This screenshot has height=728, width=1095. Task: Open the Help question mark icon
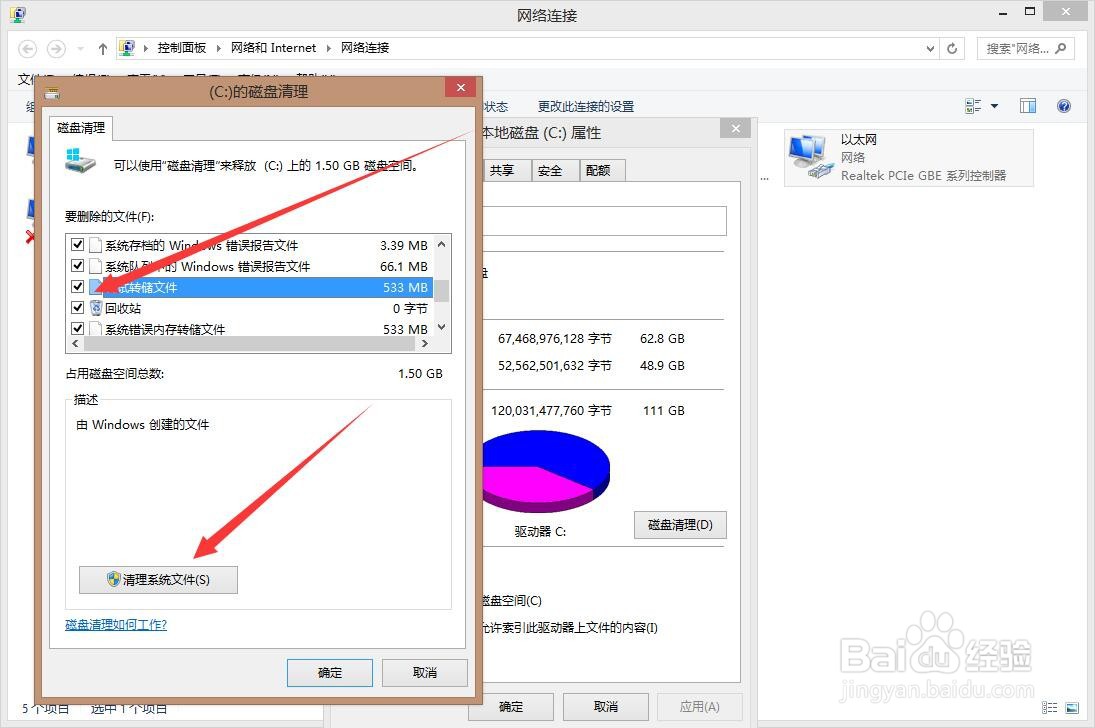(1063, 105)
